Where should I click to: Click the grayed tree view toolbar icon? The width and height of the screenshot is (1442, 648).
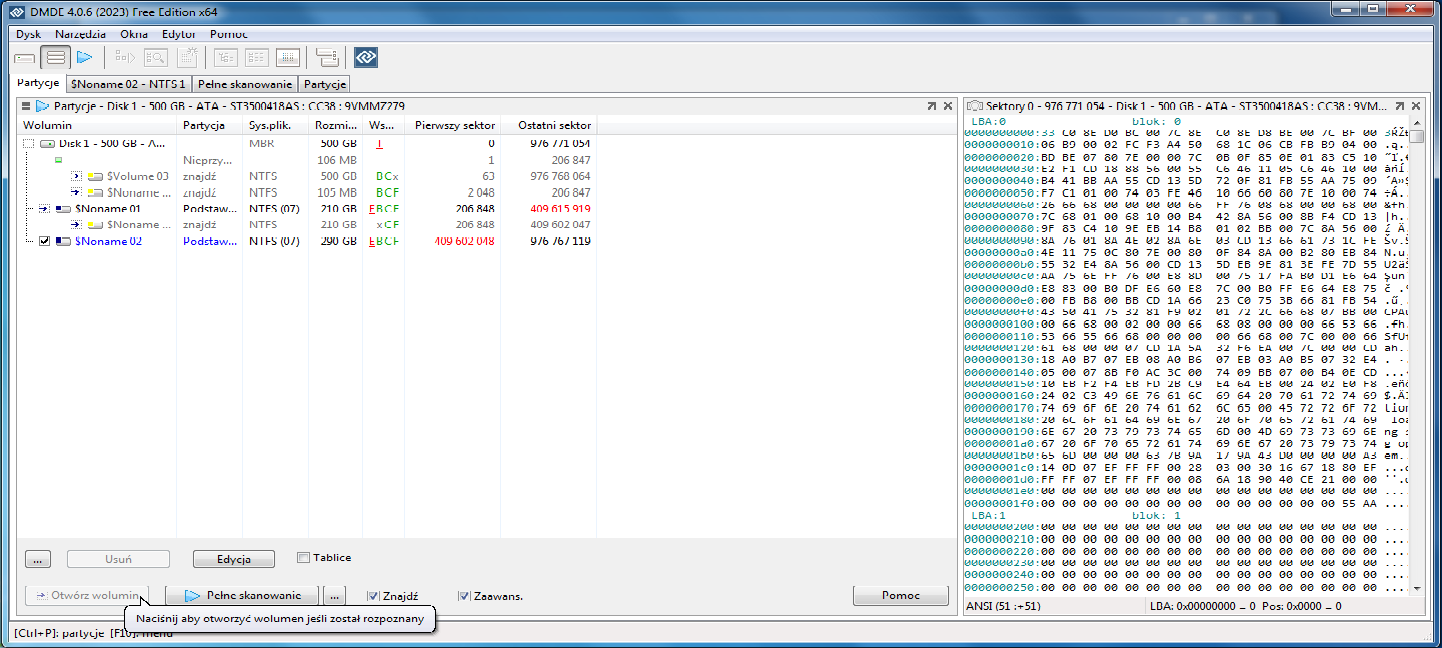pyautogui.click(x=226, y=58)
